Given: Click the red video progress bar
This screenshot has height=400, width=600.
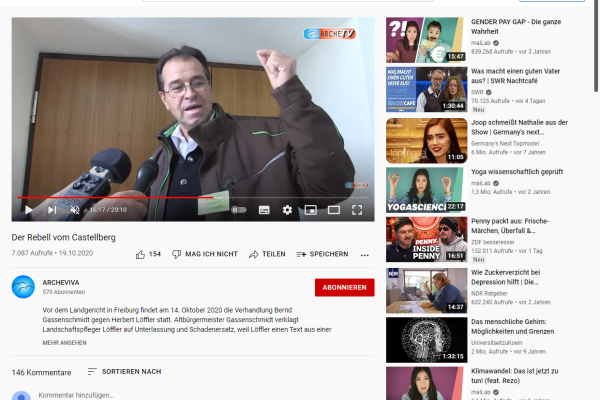Looking at the screenshot, I should pos(100,198).
